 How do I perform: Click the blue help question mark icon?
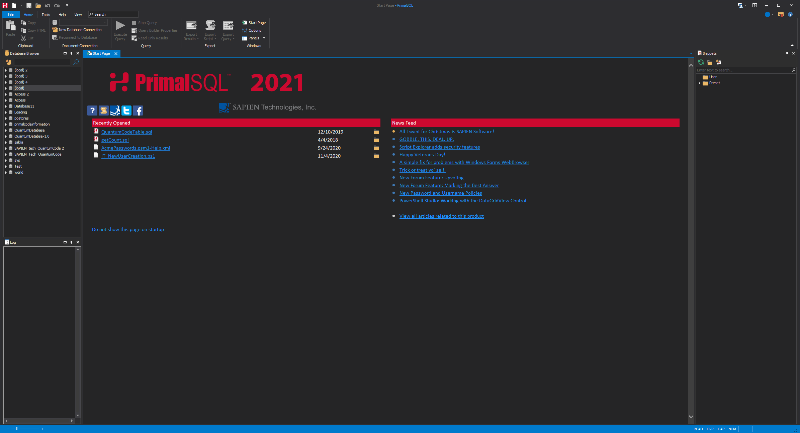point(93,110)
